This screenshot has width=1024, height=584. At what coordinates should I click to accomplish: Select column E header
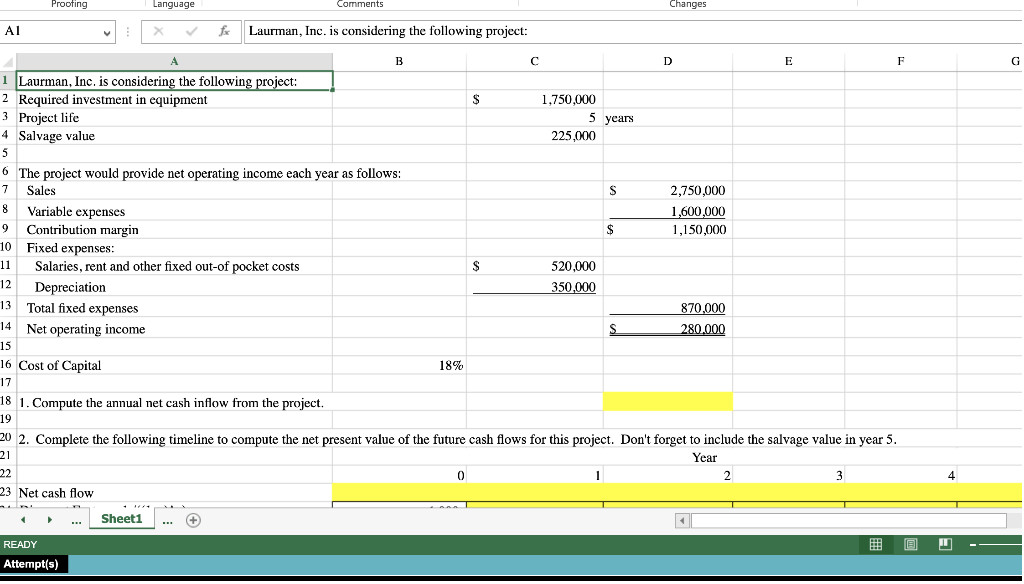pyautogui.click(x=788, y=61)
